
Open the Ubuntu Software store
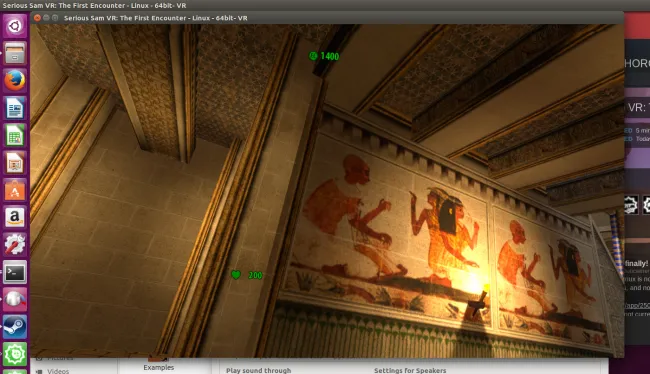coord(15,190)
